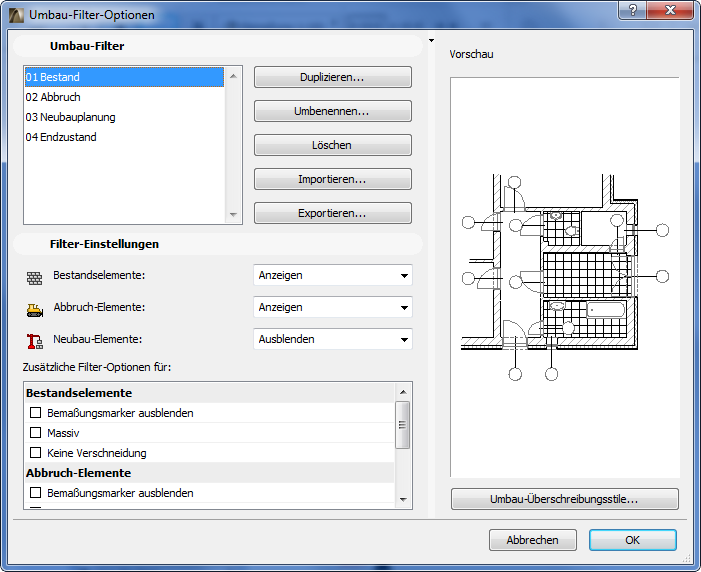Click the Bestandselemente brick wall icon
This screenshot has height=572, width=701.
(34, 278)
